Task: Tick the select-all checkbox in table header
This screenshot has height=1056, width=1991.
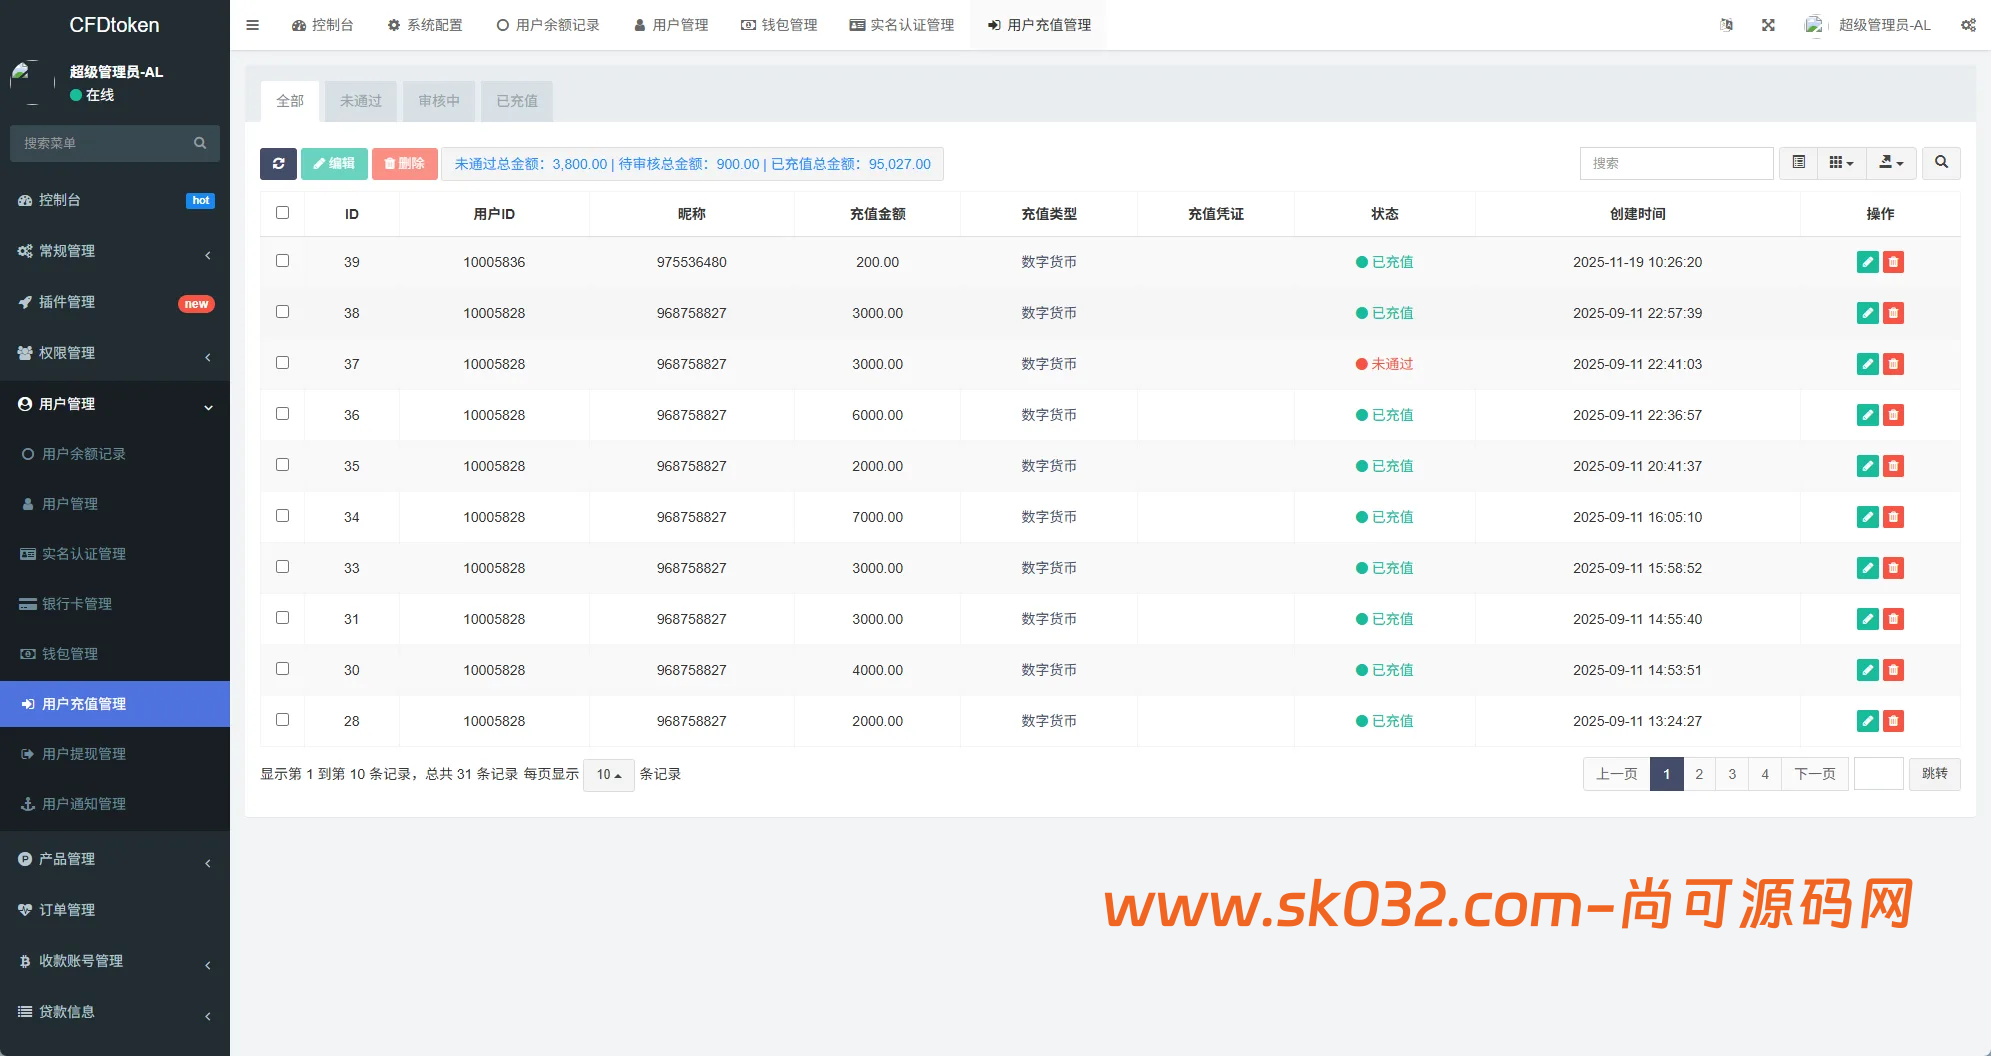Action: pyautogui.click(x=282, y=213)
